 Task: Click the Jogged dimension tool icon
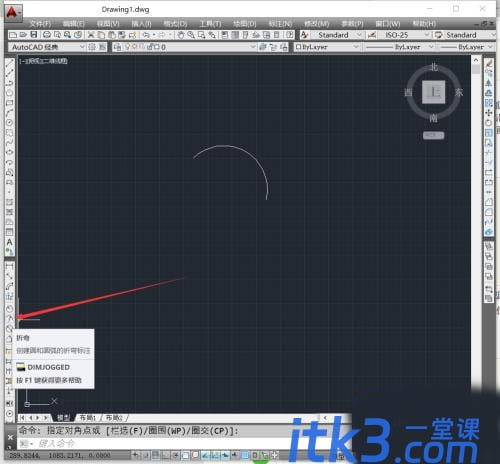click(10, 318)
